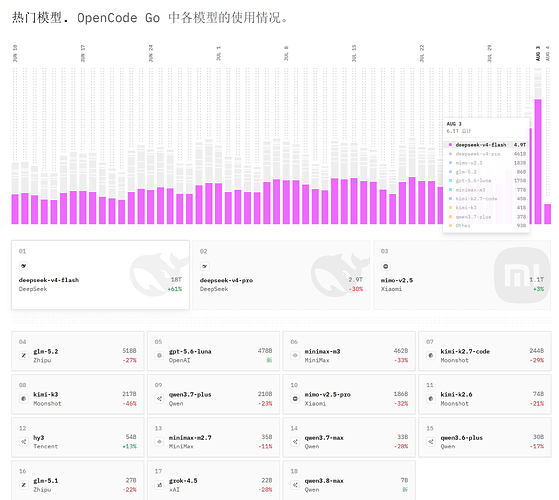Select deepseek-v4-pro row in tooltip legend

(x=486, y=154)
